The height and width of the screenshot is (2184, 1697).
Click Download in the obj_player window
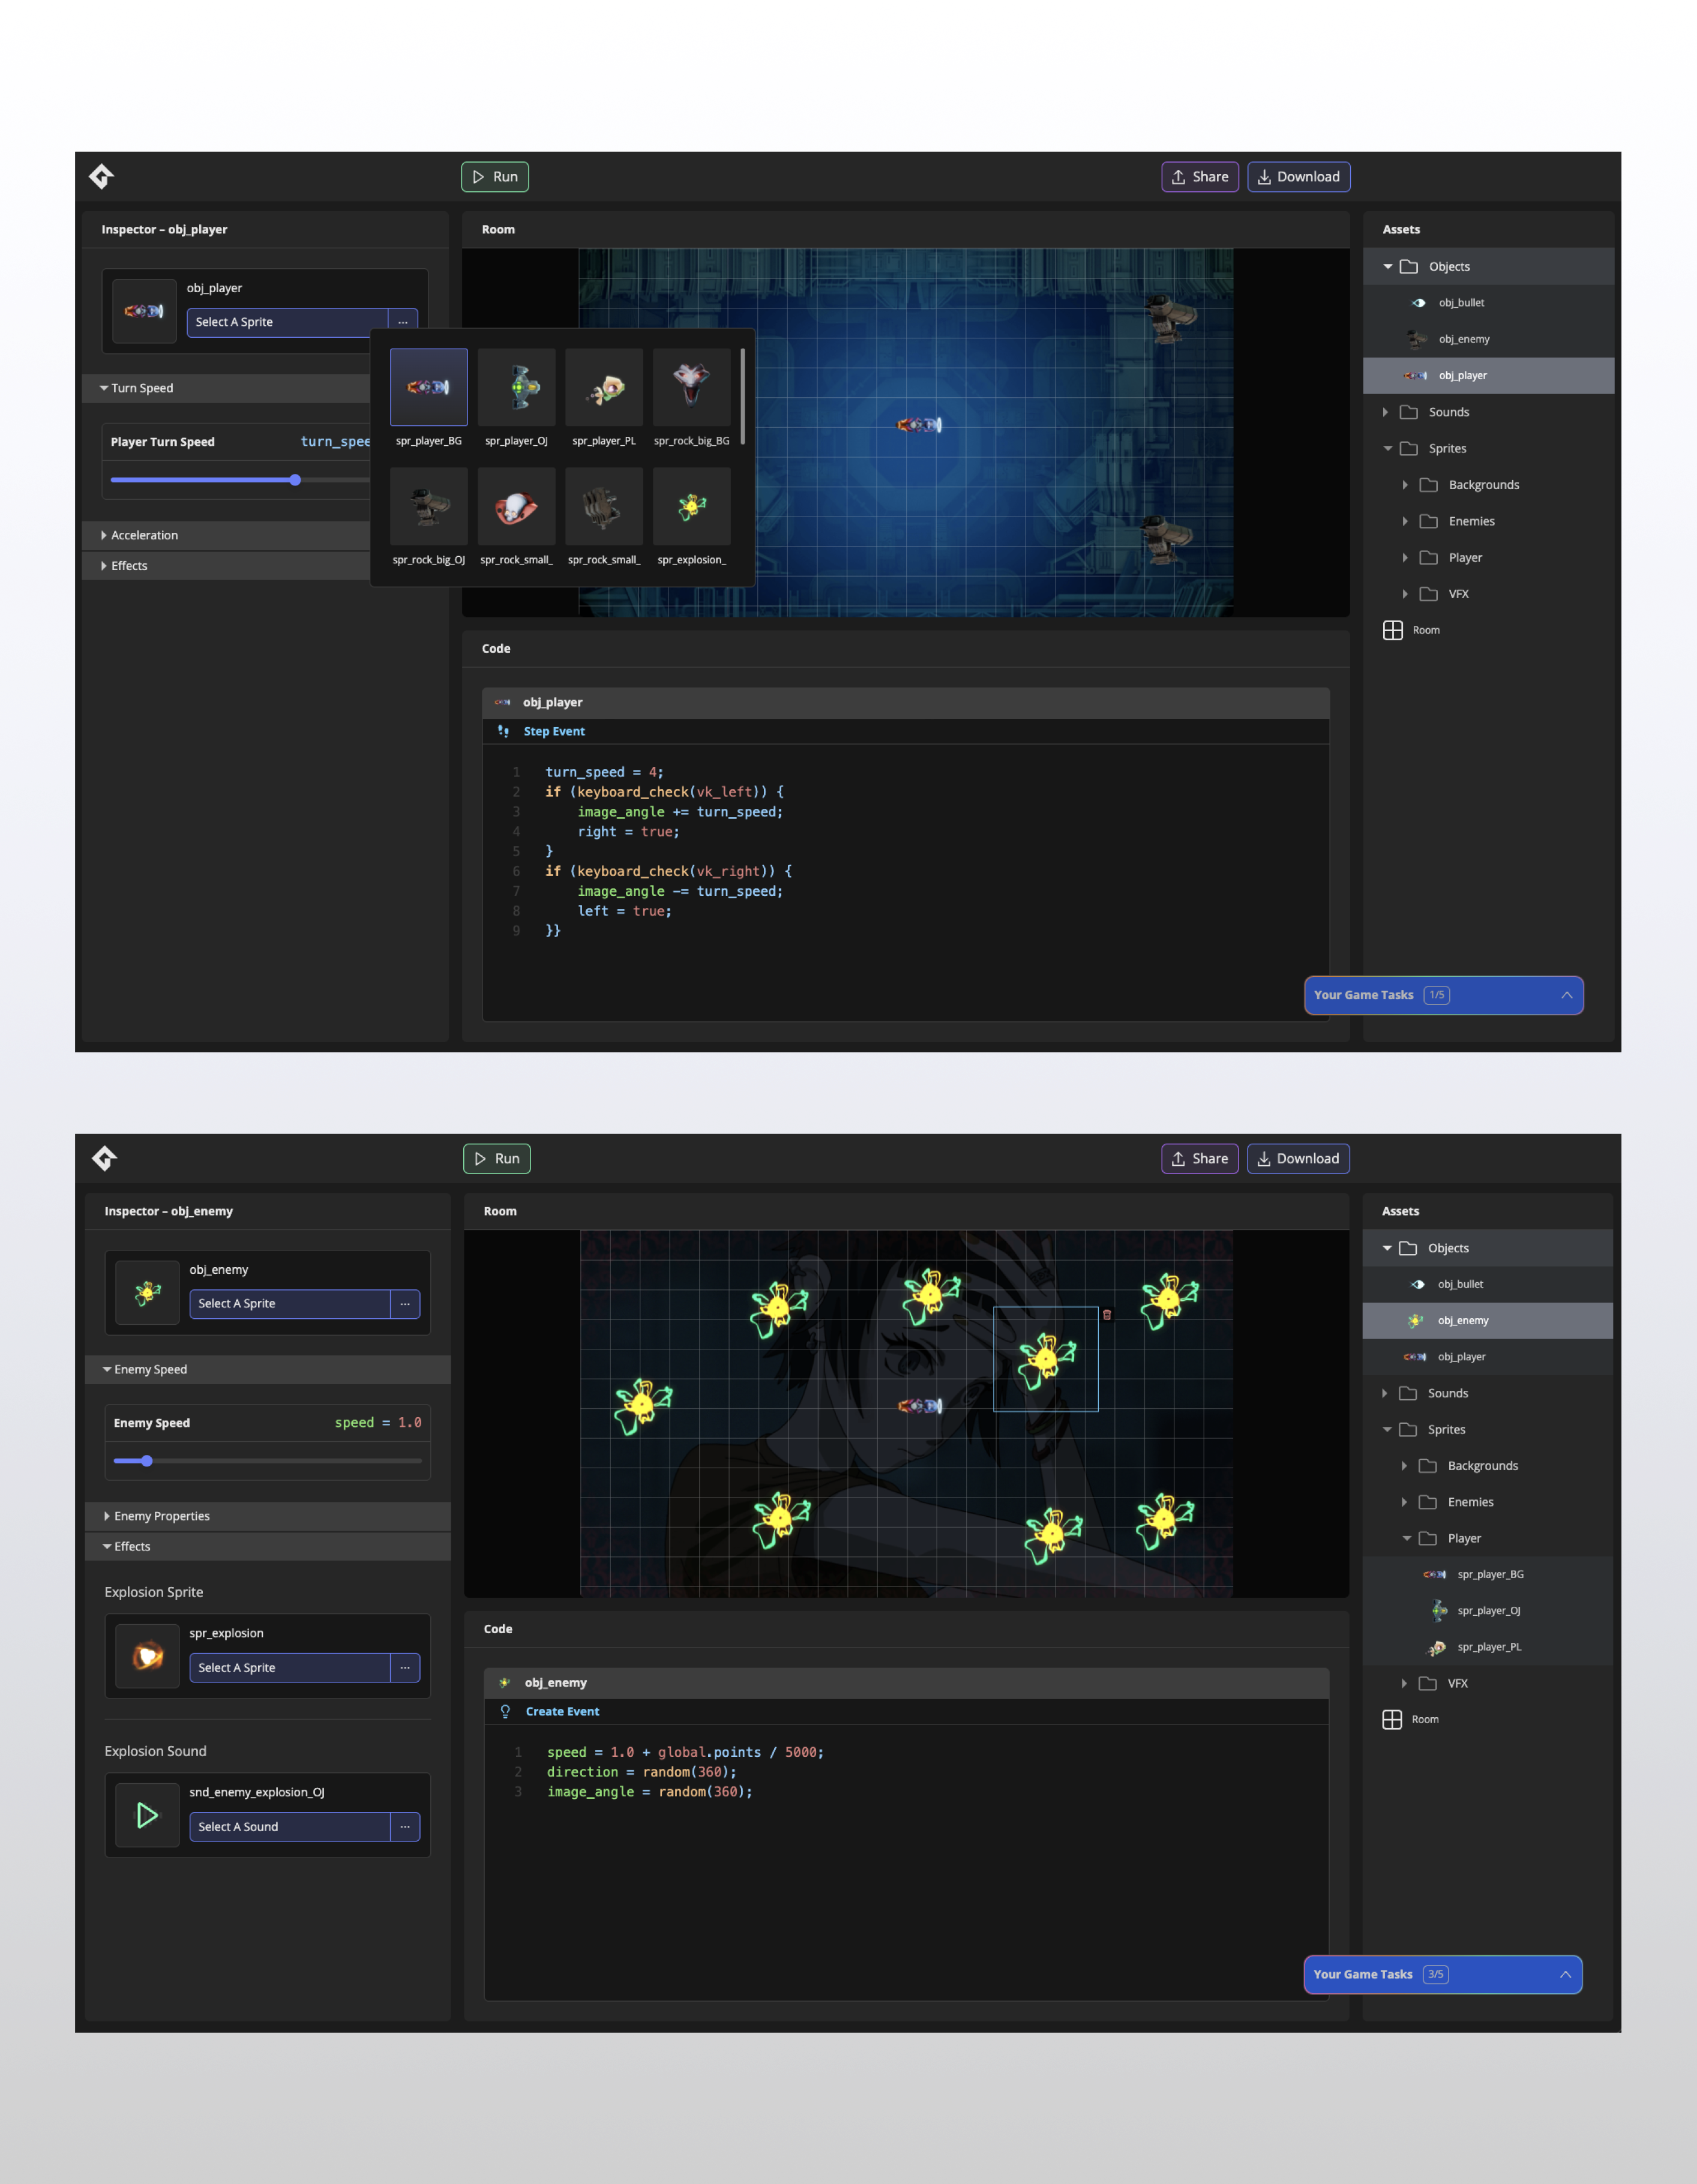coord(1298,177)
